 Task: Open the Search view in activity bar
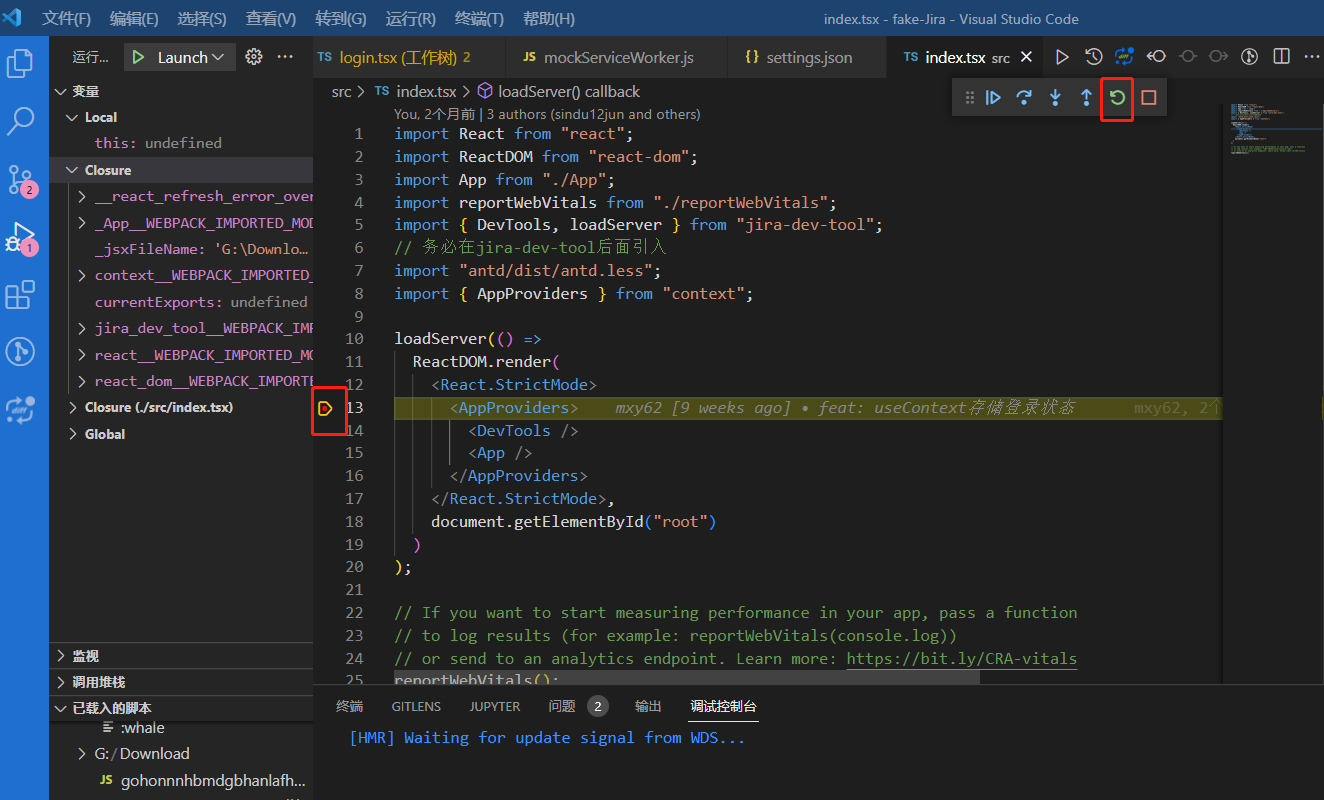point(21,122)
